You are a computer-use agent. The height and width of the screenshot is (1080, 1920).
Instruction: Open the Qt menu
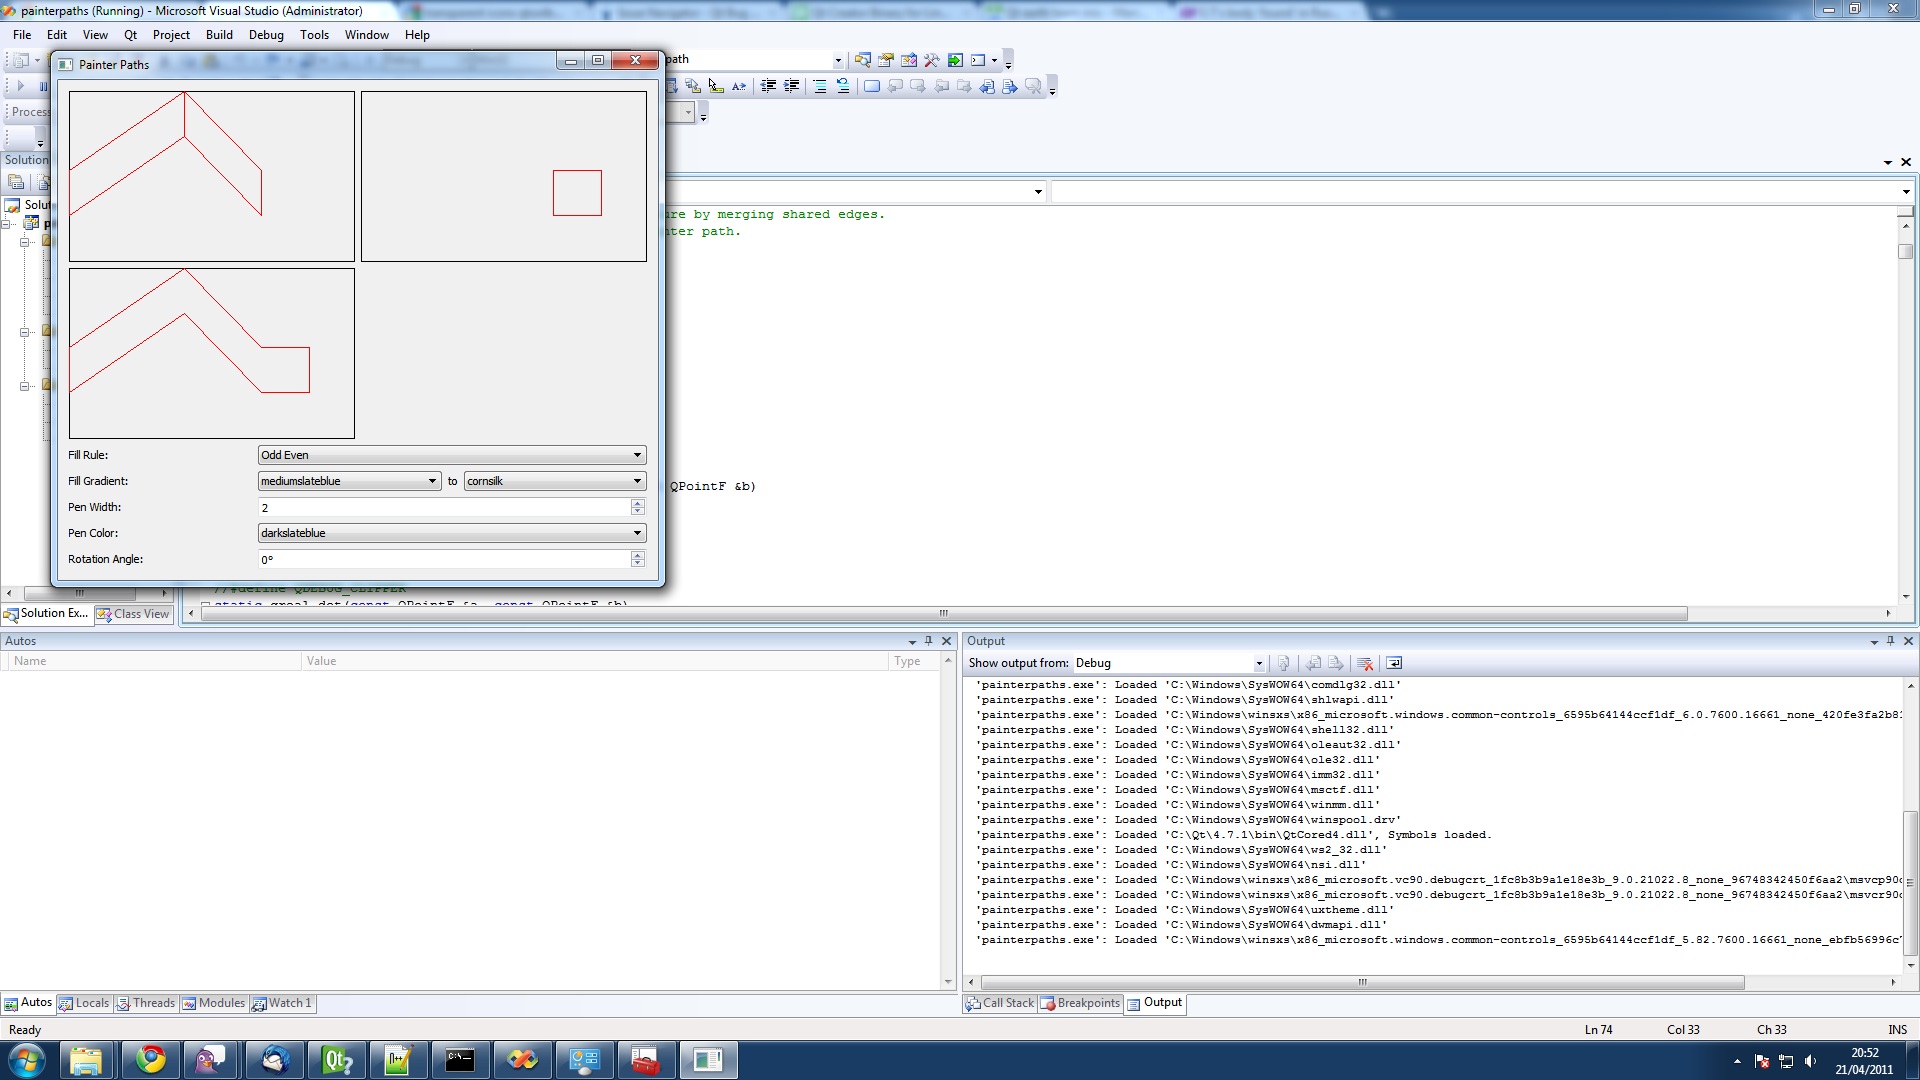[130, 34]
